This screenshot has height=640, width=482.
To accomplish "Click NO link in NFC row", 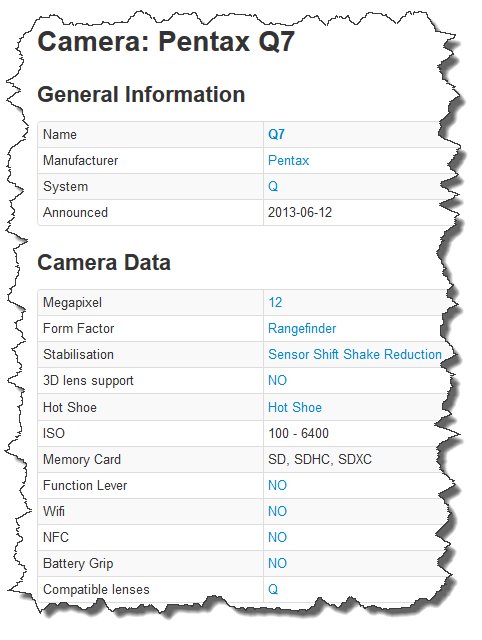I will point(278,538).
